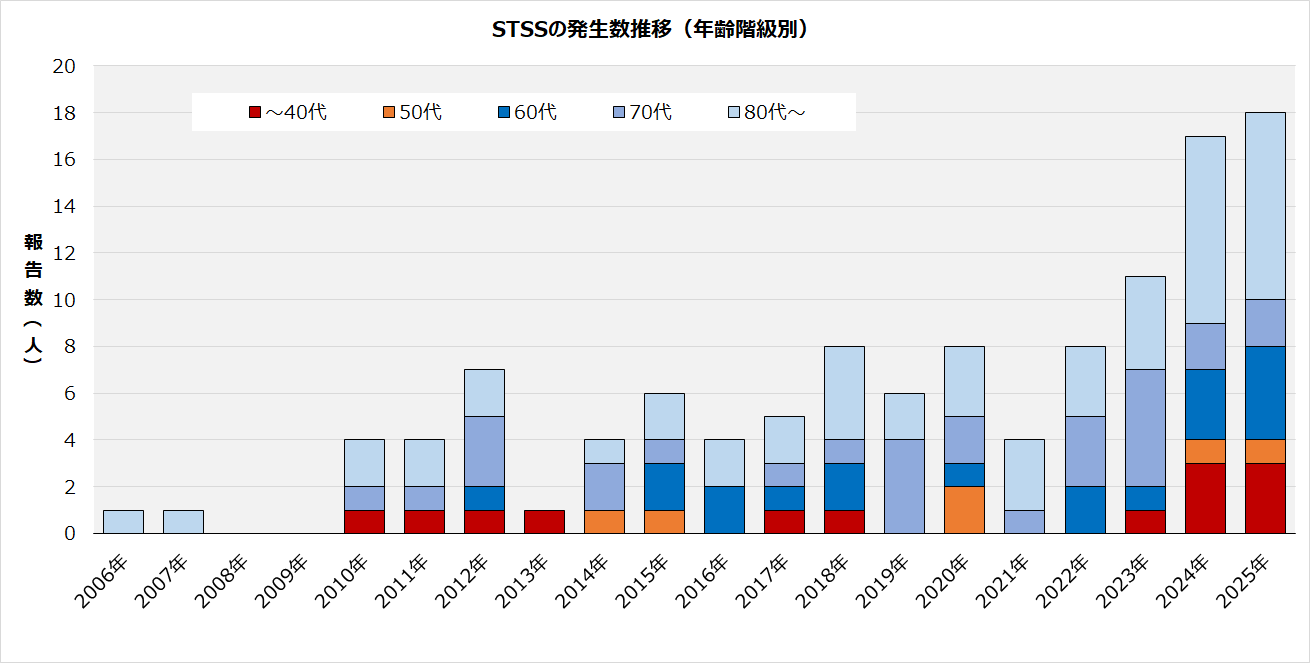The width and height of the screenshot is (1310, 663).
Task: Click the 70代 segment of the 2019年 bar
Action: click(905, 487)
